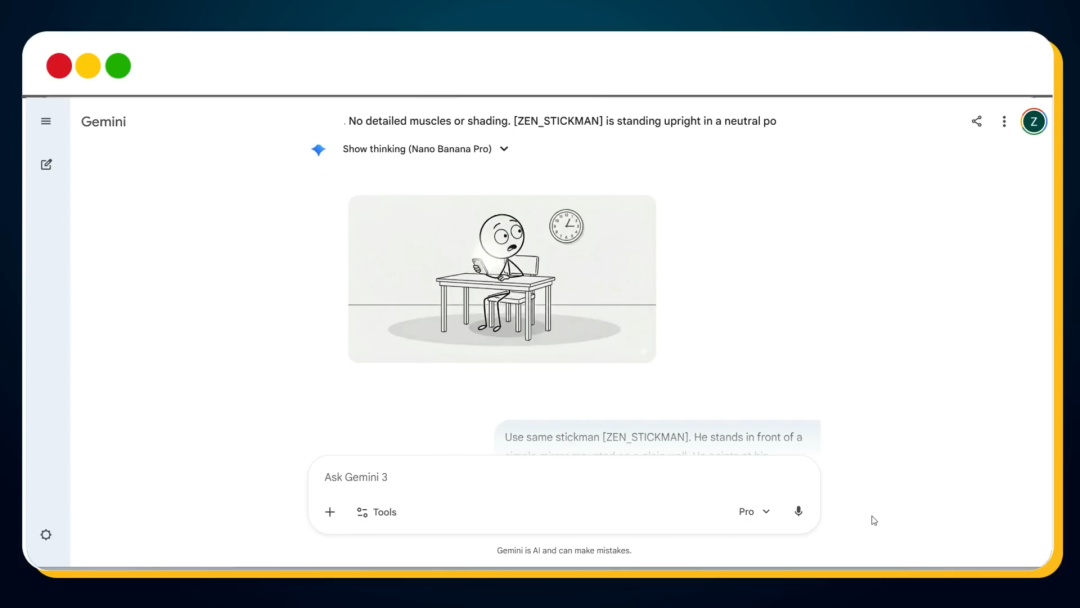1080x608 pixels.
Task: Click the truncated ZEN_STICKMAN prompt text at top
Action: (x=561, y=121)
